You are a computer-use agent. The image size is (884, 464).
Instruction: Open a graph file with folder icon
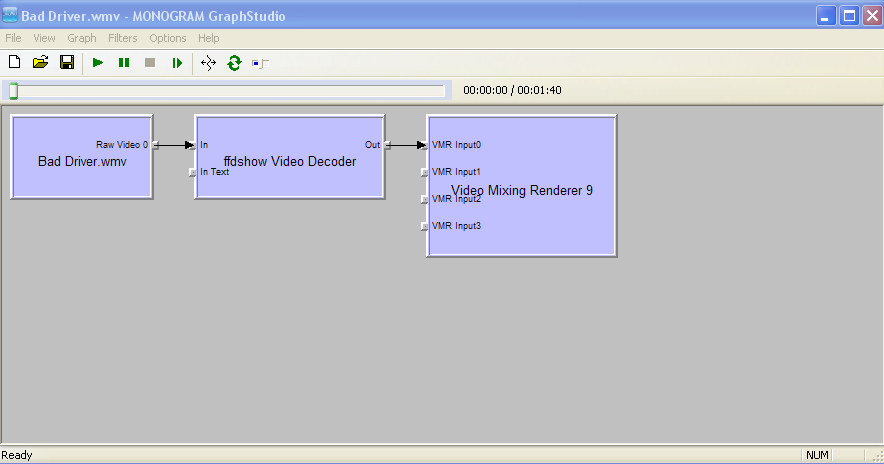pos(41,63)
